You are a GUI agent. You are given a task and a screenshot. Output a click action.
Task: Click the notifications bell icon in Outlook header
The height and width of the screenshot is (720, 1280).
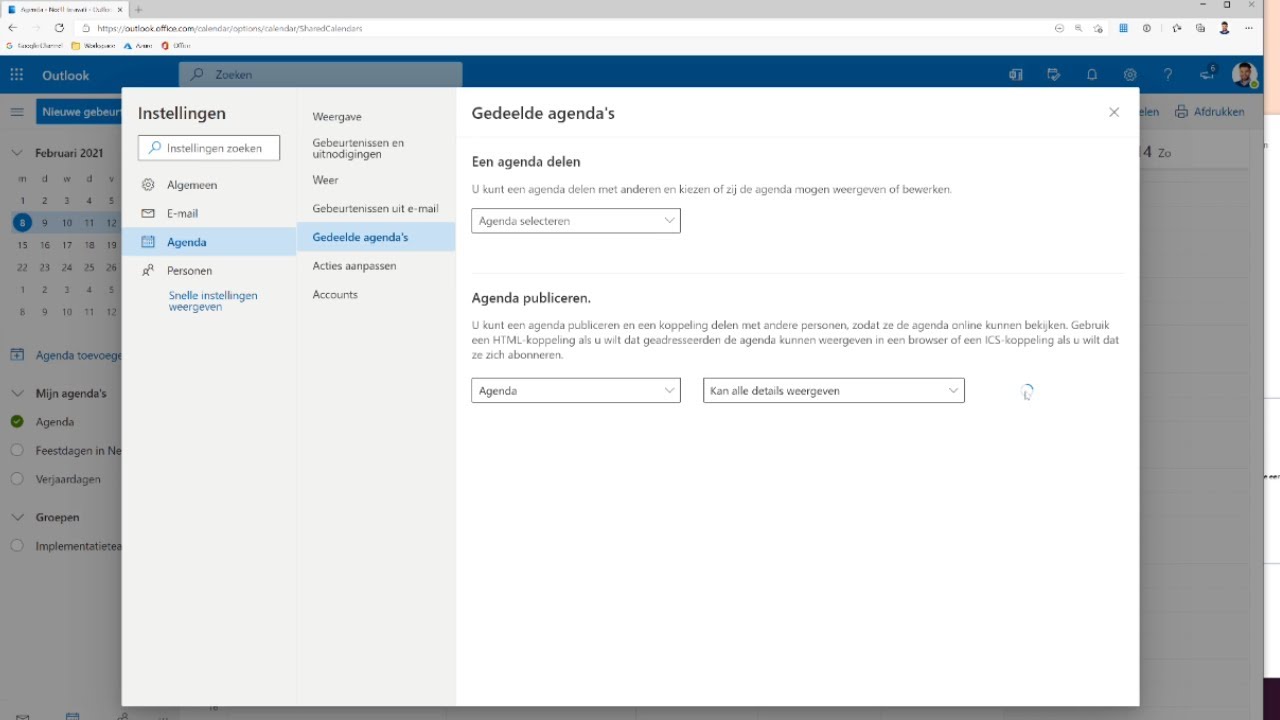point(1092,75)
